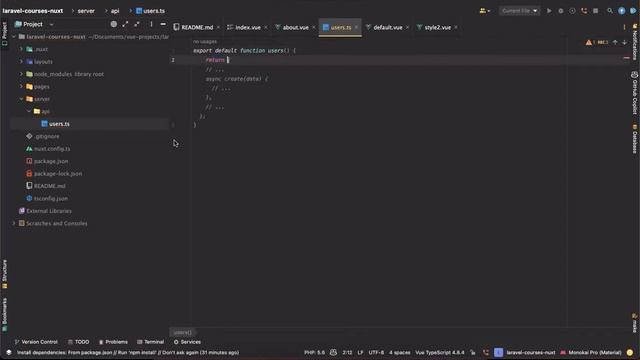
Task: Open Code With Me users icon
Action: 484,11
